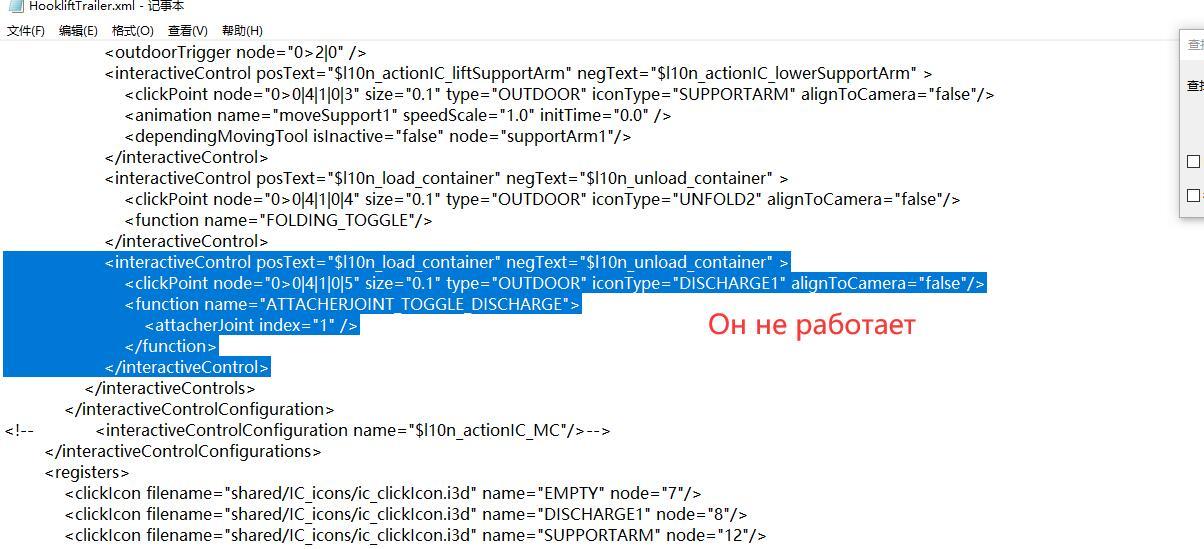Click the attacherJoint index line
1204x549 pixels.
[251, 325]
